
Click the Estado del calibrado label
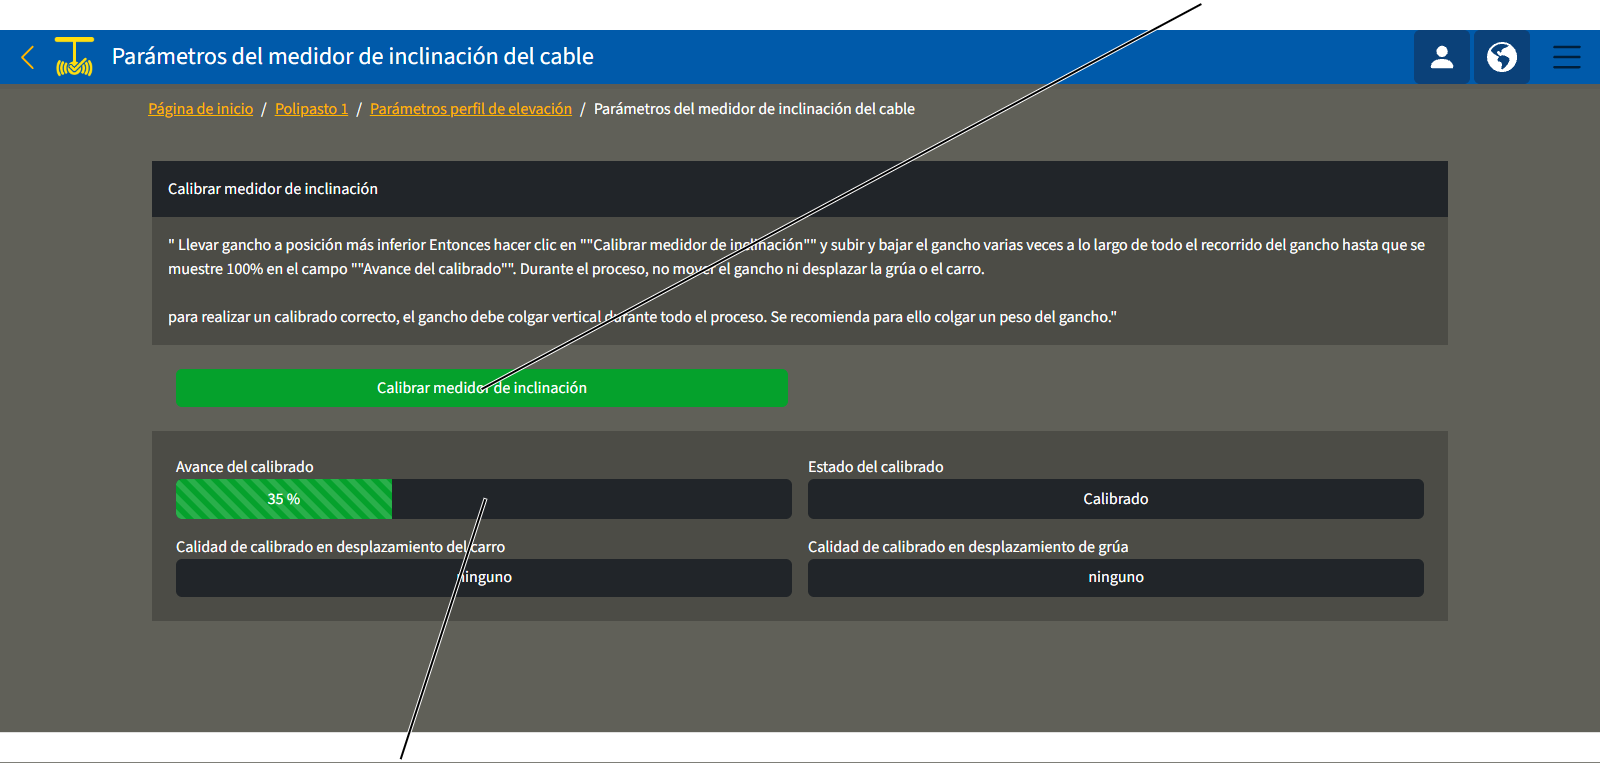point(876,467)
